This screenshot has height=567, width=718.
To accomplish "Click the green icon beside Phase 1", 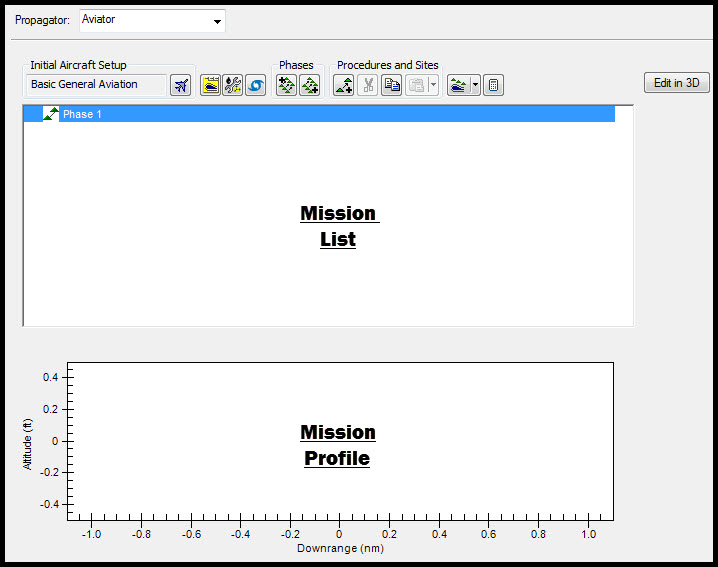I will pos(51,114).
